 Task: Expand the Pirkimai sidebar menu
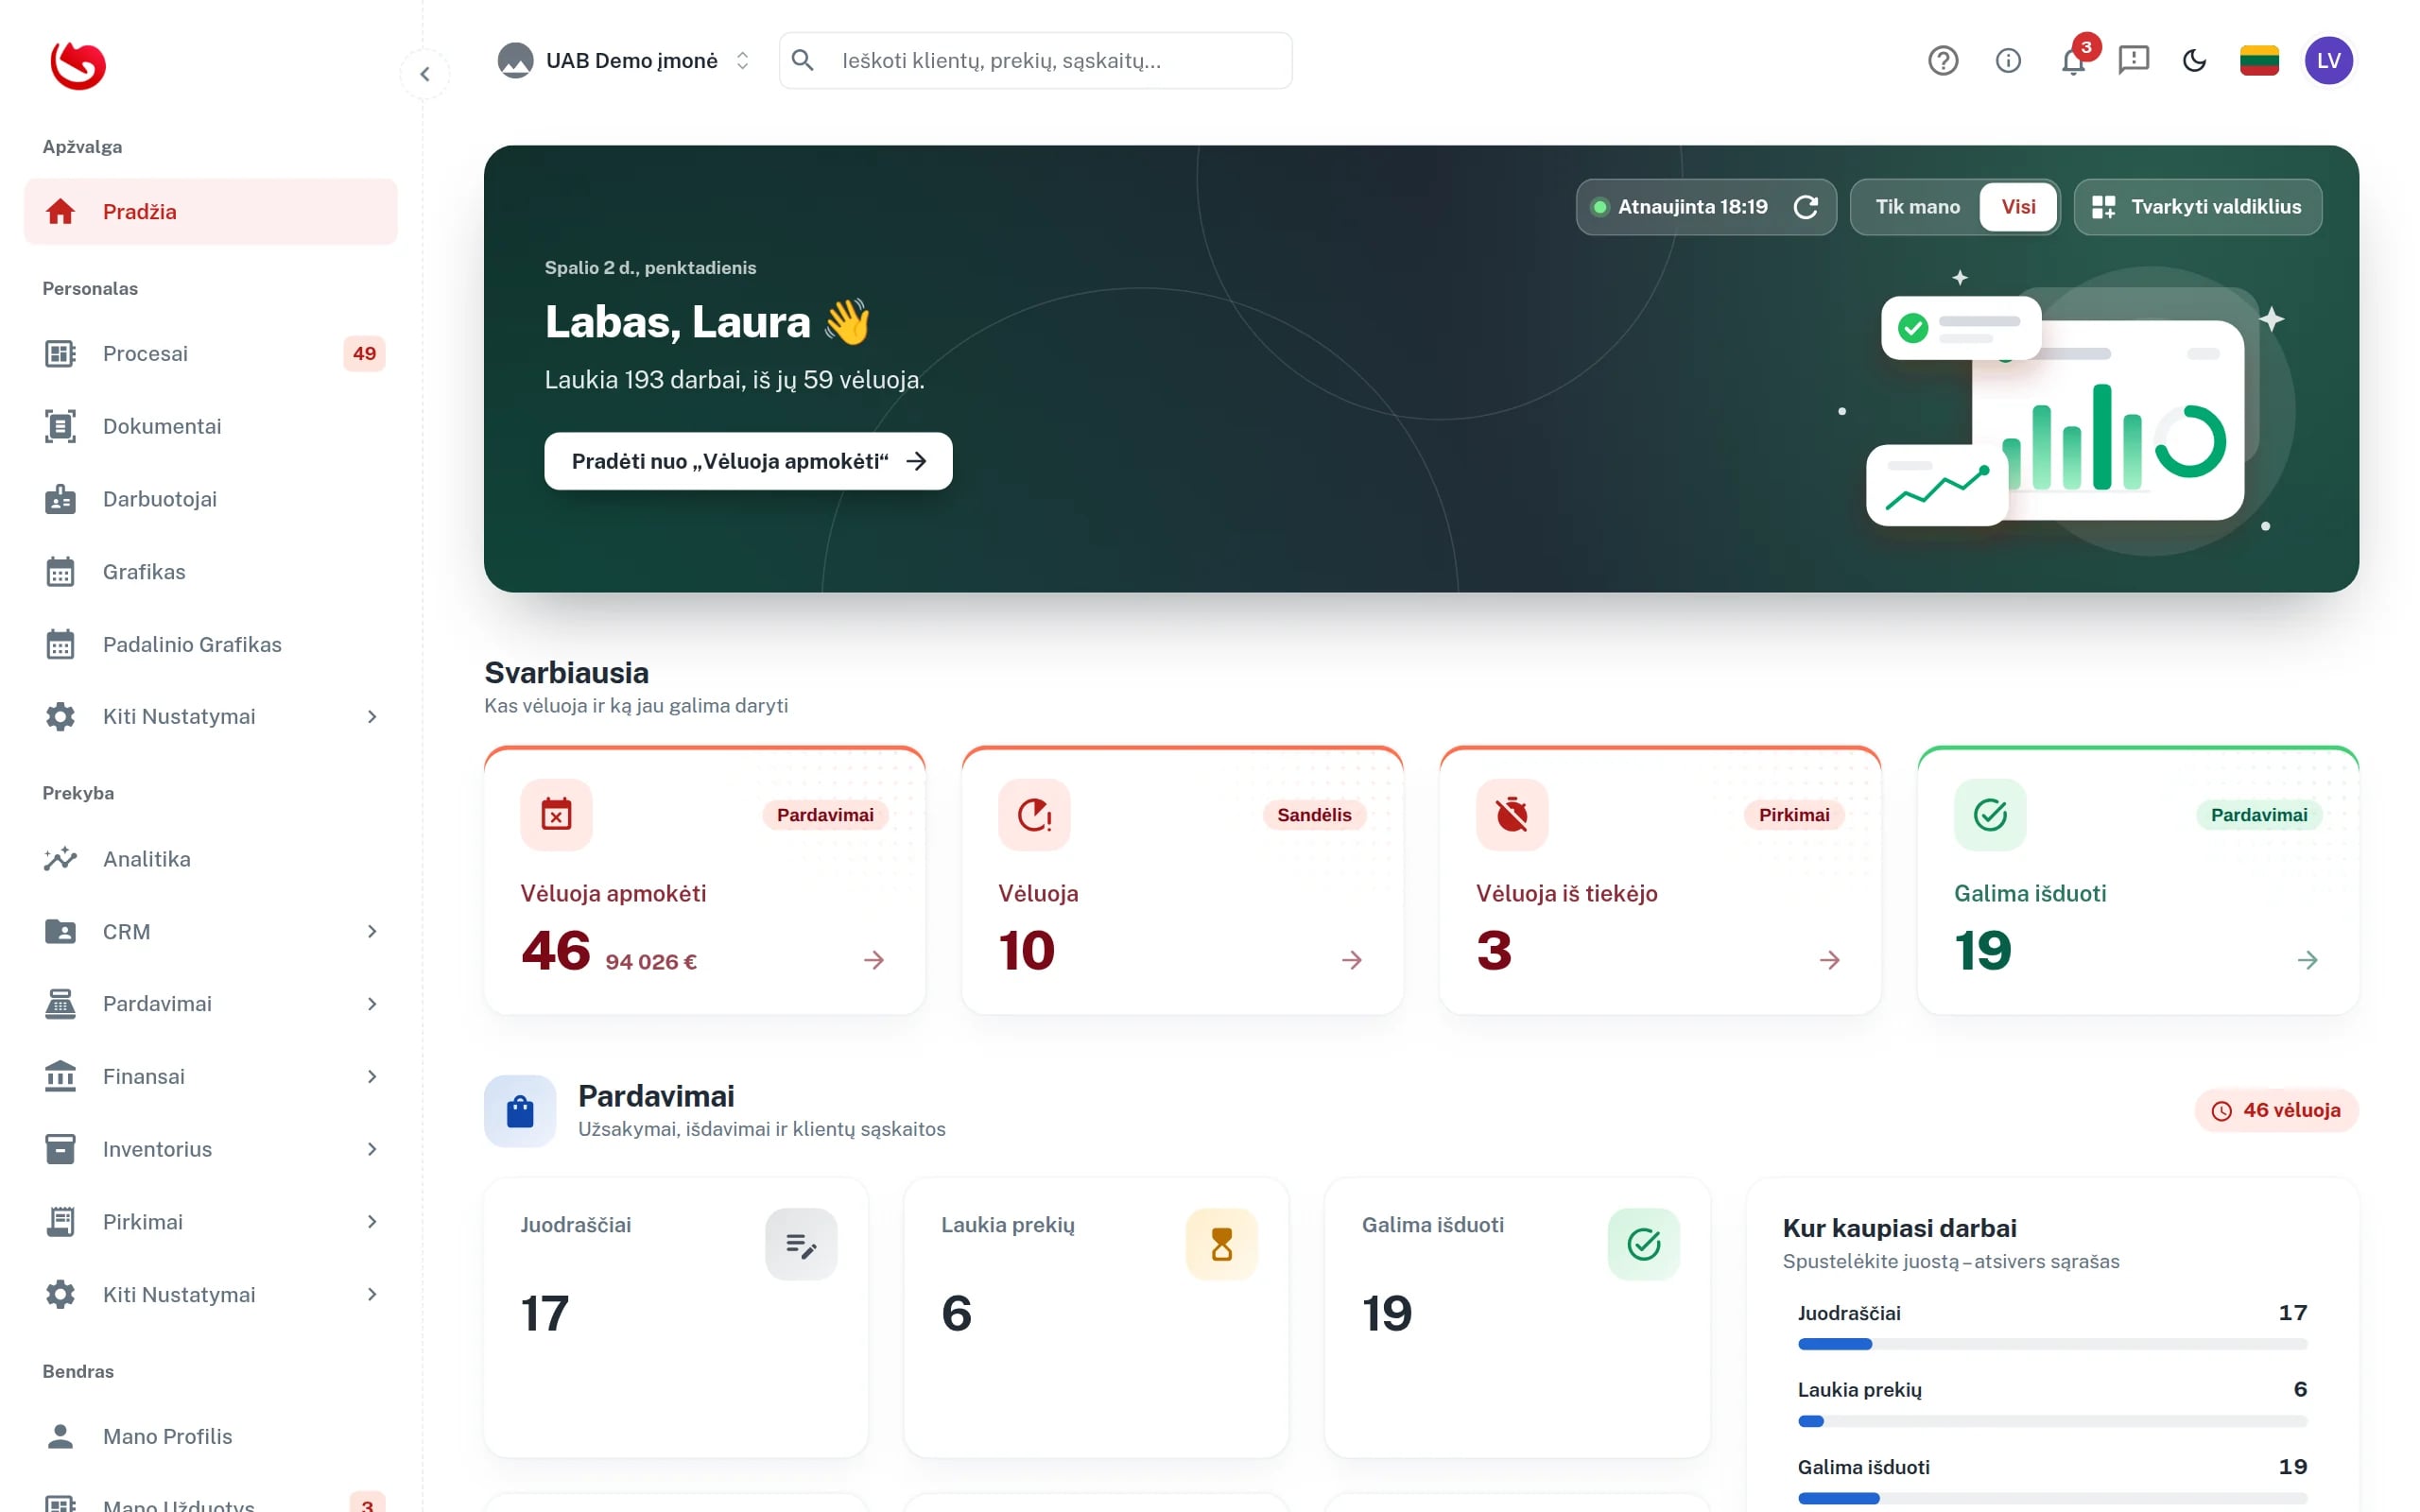[x=211, y=1222]
